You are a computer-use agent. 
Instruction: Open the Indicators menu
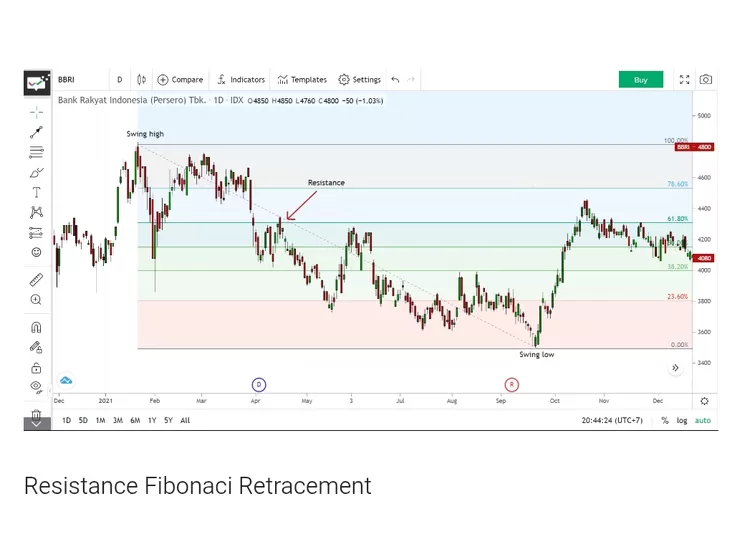[x=241, y=79]
